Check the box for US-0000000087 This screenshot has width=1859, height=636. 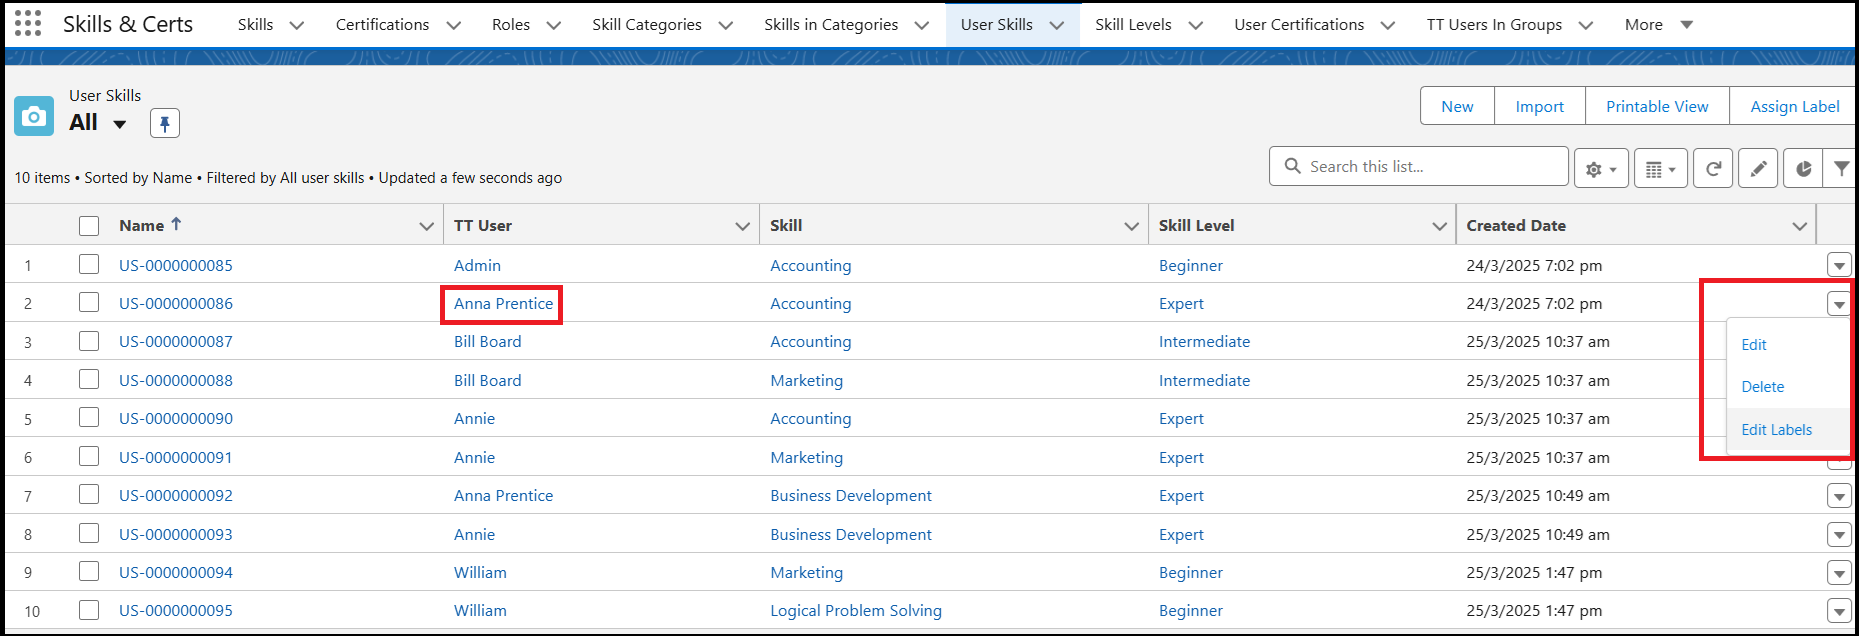[x=89, y=341]
